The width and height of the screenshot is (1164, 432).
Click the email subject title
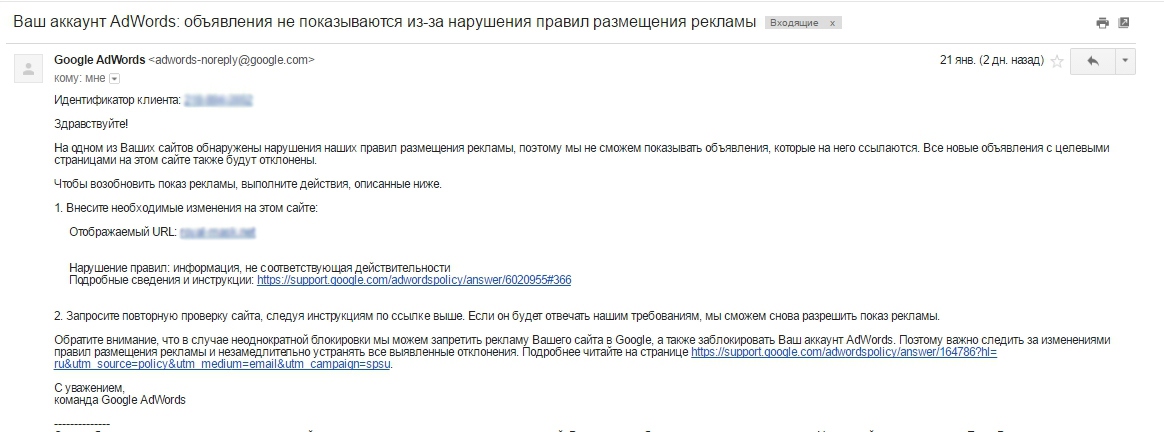(385, 22)
